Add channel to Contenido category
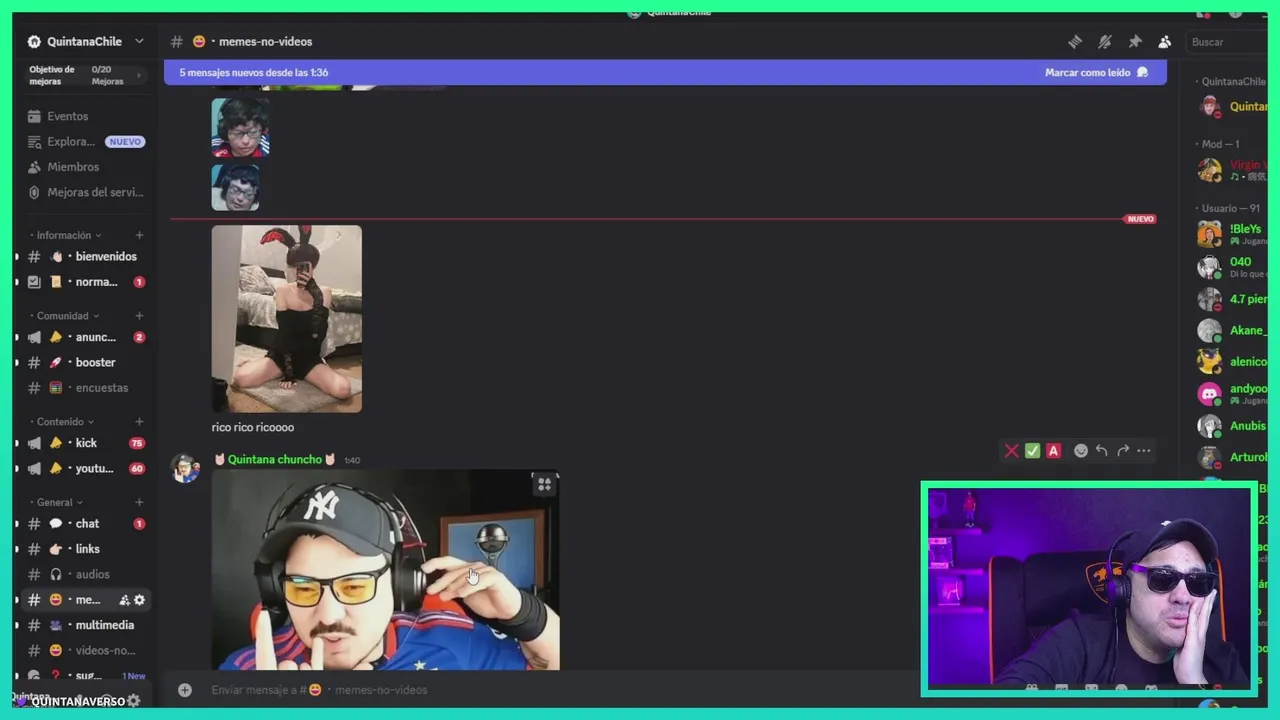Viewport: 1280px width, 720px height. coord(139,422)
